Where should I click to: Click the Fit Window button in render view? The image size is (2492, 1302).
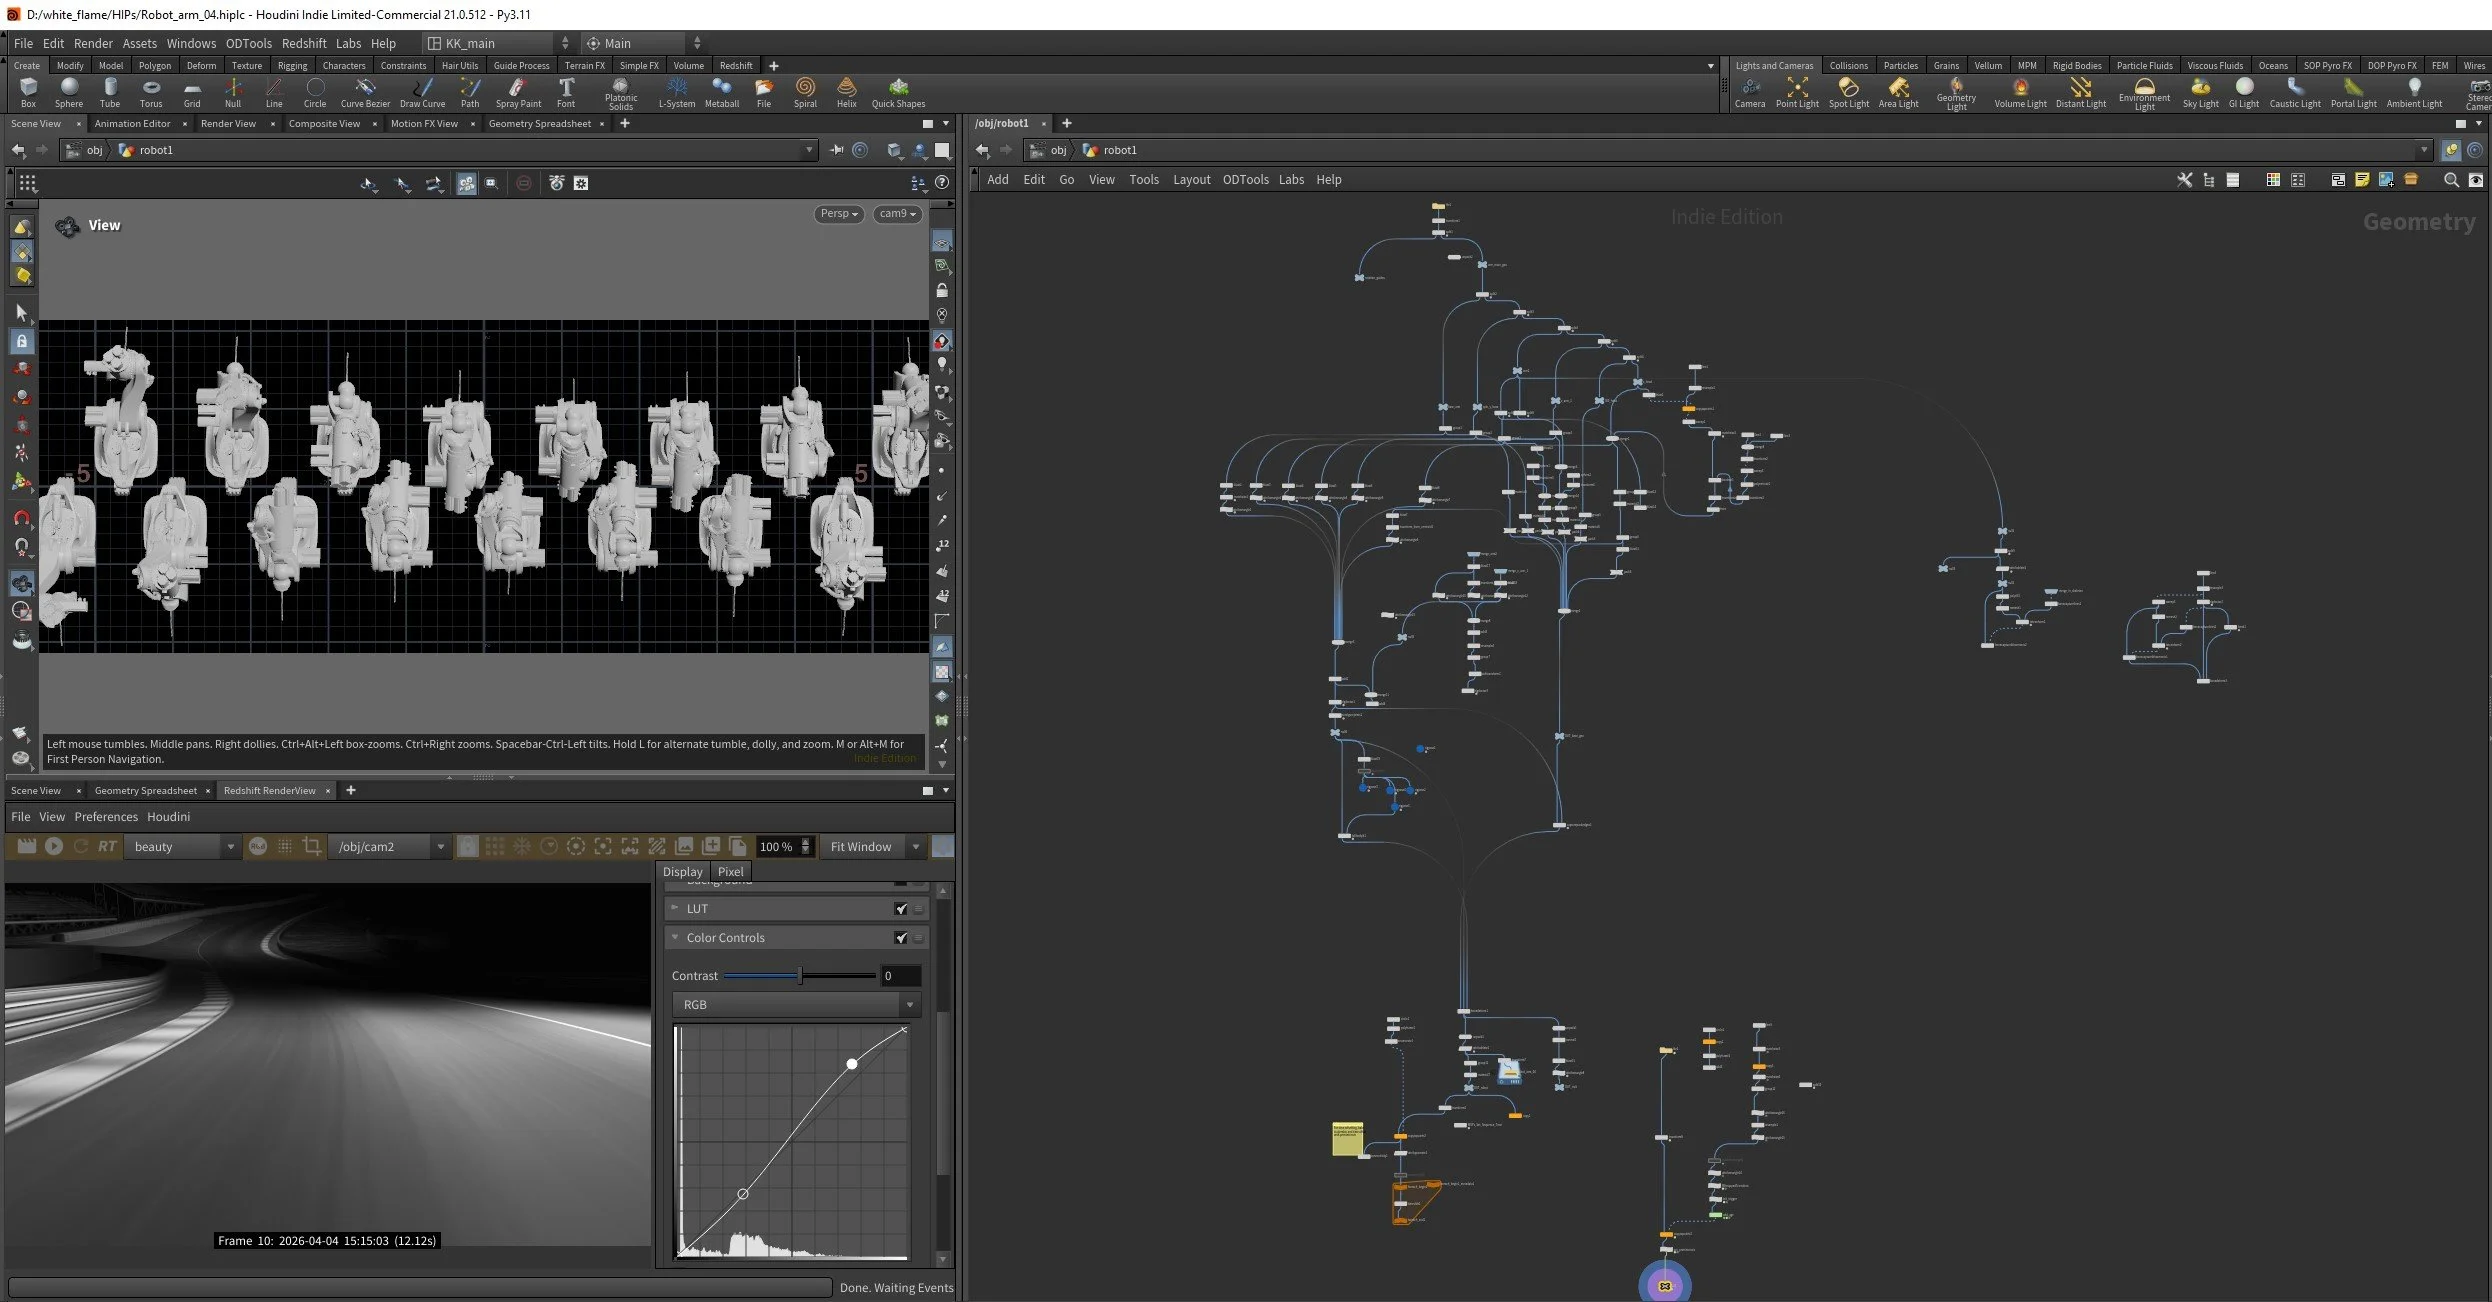(862, 847)
